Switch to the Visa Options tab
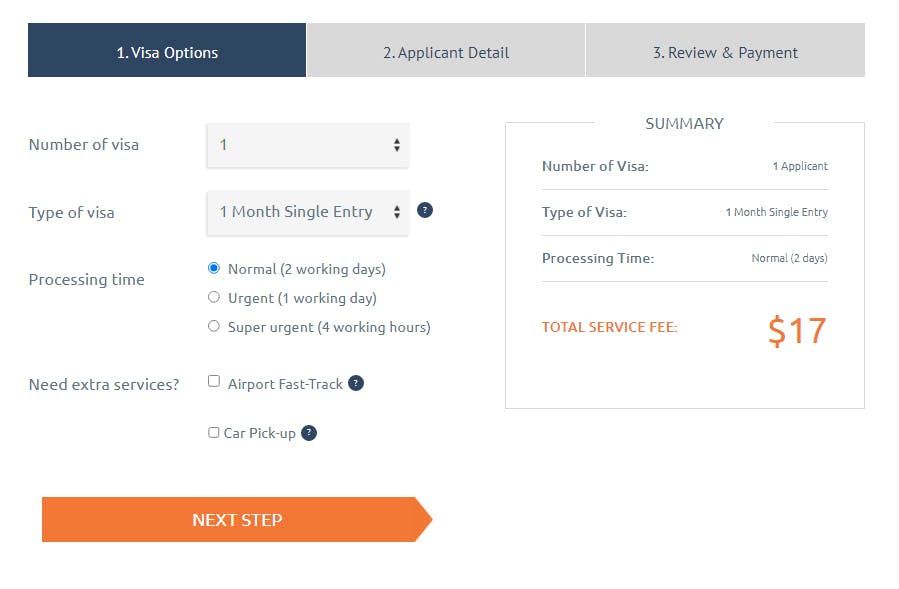 [x=167, y=50]
